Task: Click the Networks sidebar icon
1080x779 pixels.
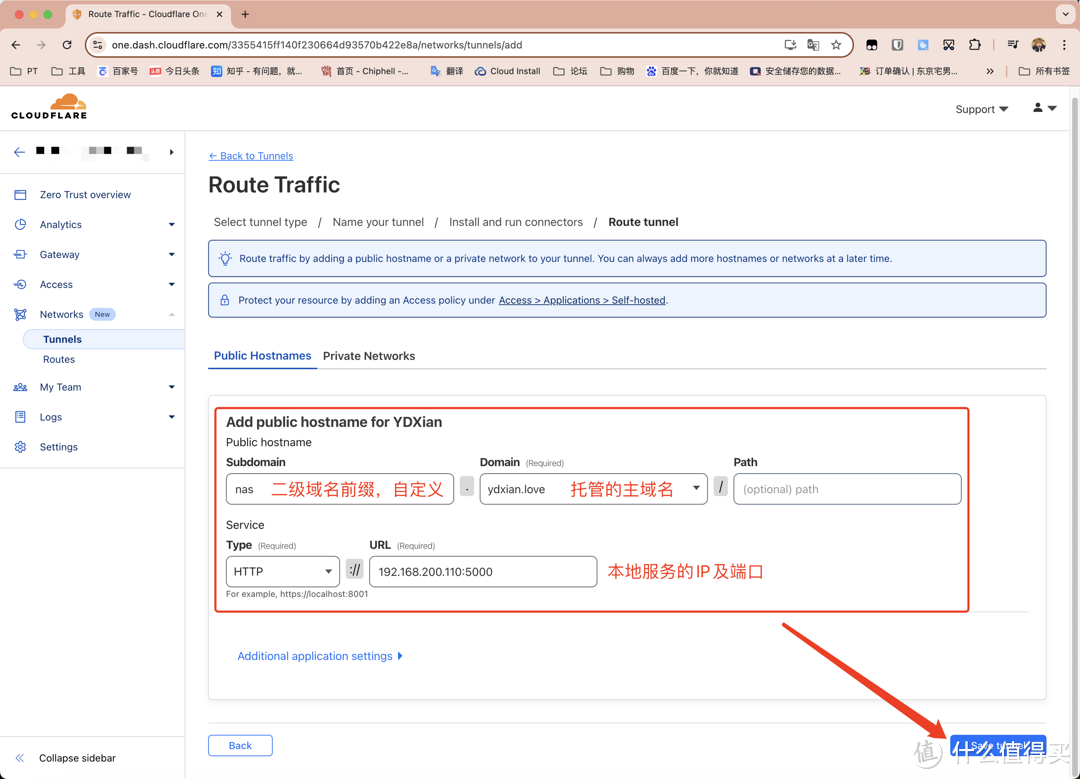Action: (20, 314)
